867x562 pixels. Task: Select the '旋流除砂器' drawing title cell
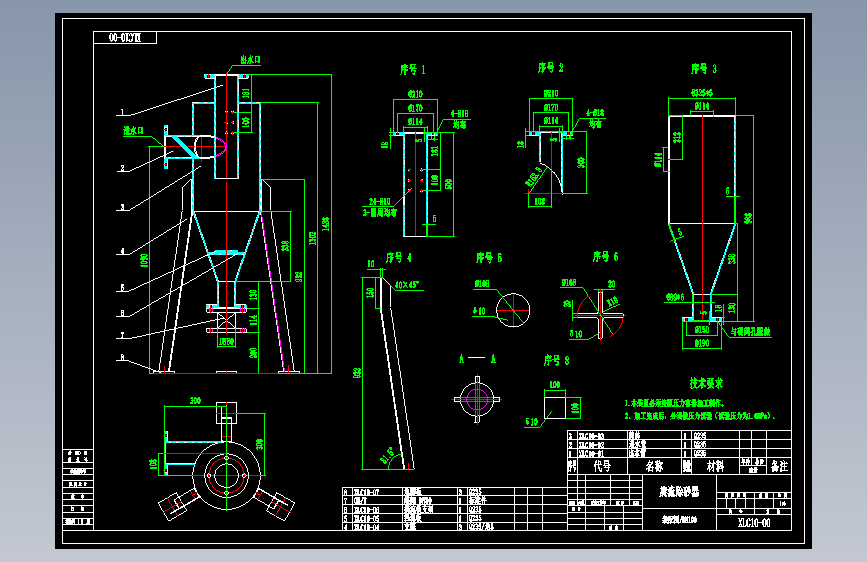[x=680, y=491]
